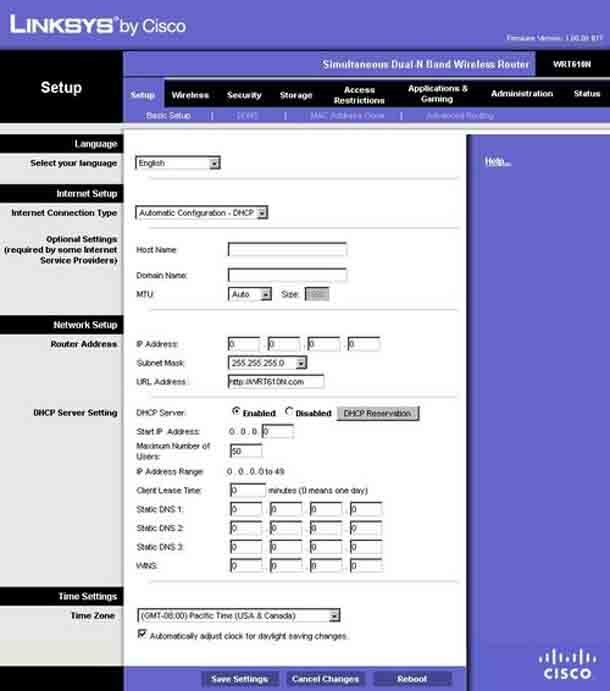610x691 pixels.
Task: Click the Client Lease Time minutes field
Action: 248,490
